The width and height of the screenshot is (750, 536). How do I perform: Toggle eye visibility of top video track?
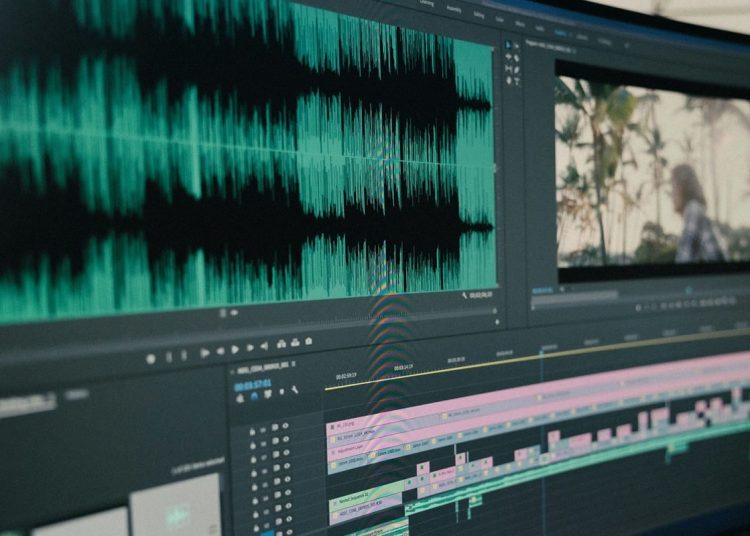pyautogui.click(x=285, y=425)
